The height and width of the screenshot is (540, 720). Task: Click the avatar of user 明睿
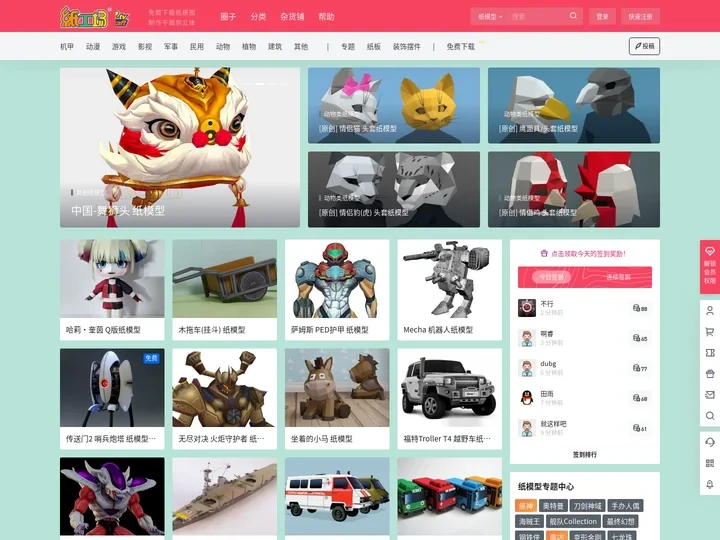click(x=527, y=338)
